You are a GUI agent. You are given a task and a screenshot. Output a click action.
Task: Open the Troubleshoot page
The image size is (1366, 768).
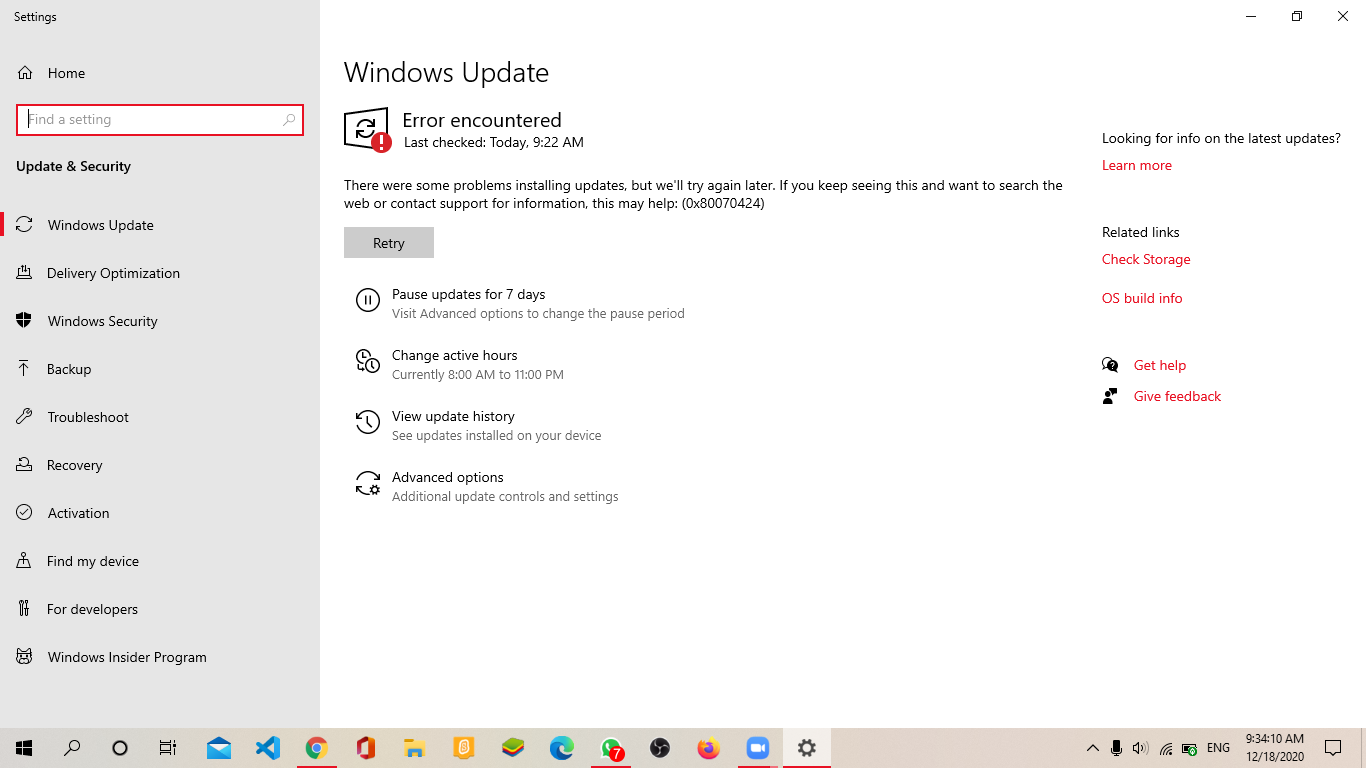tap(160, 417)
